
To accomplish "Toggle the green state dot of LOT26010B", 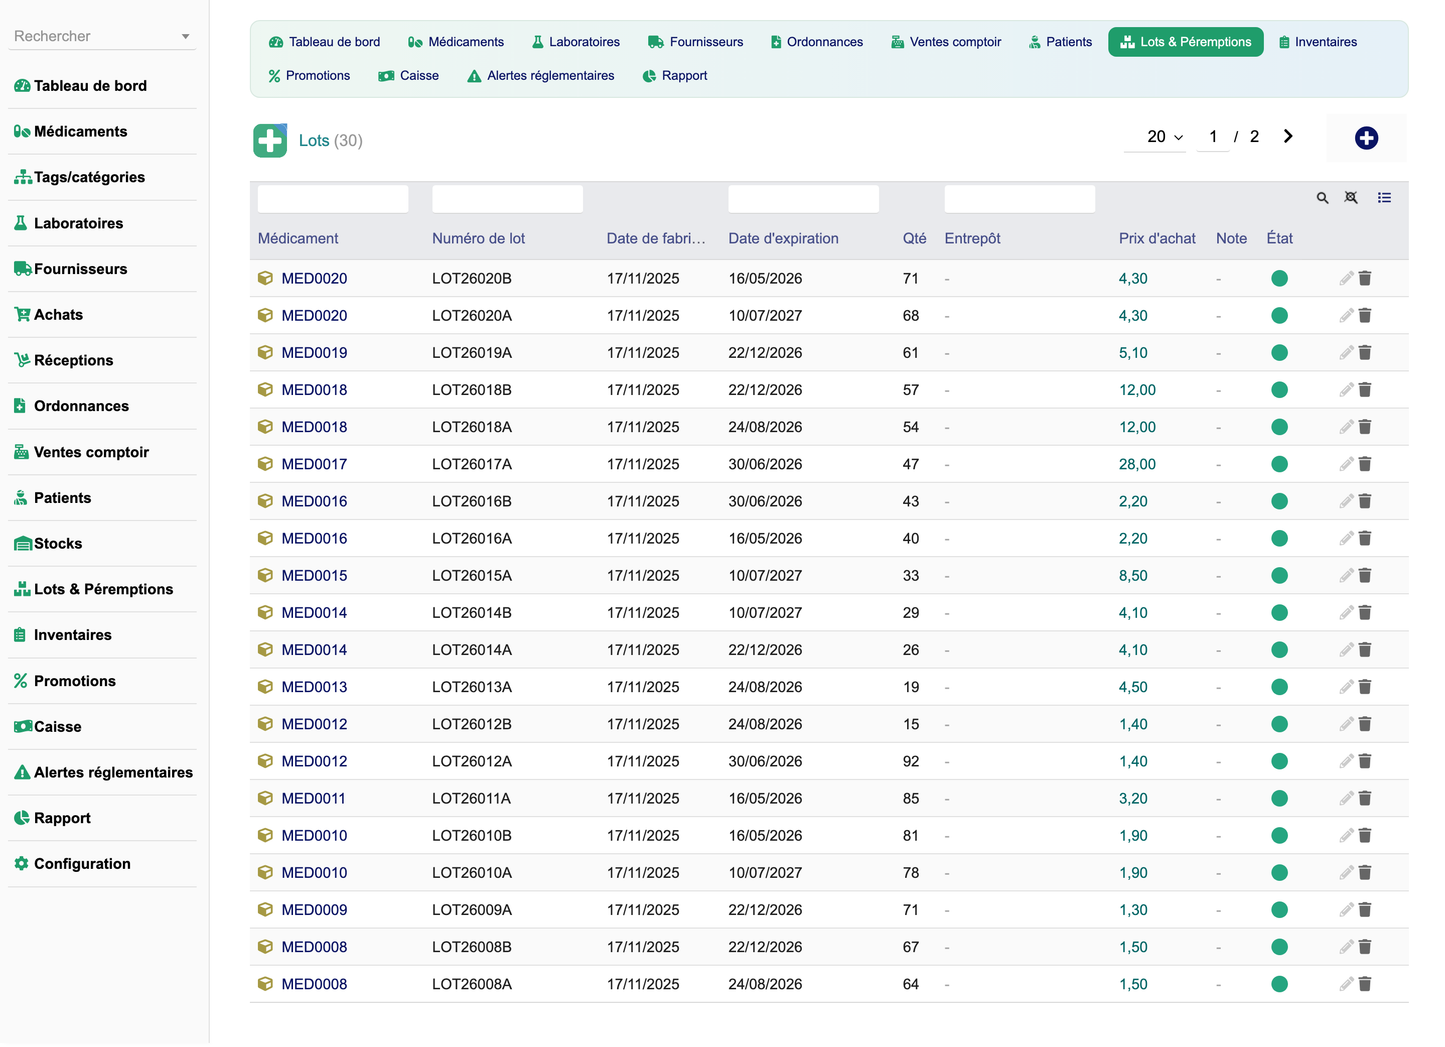I will [x=1279, y=836].
